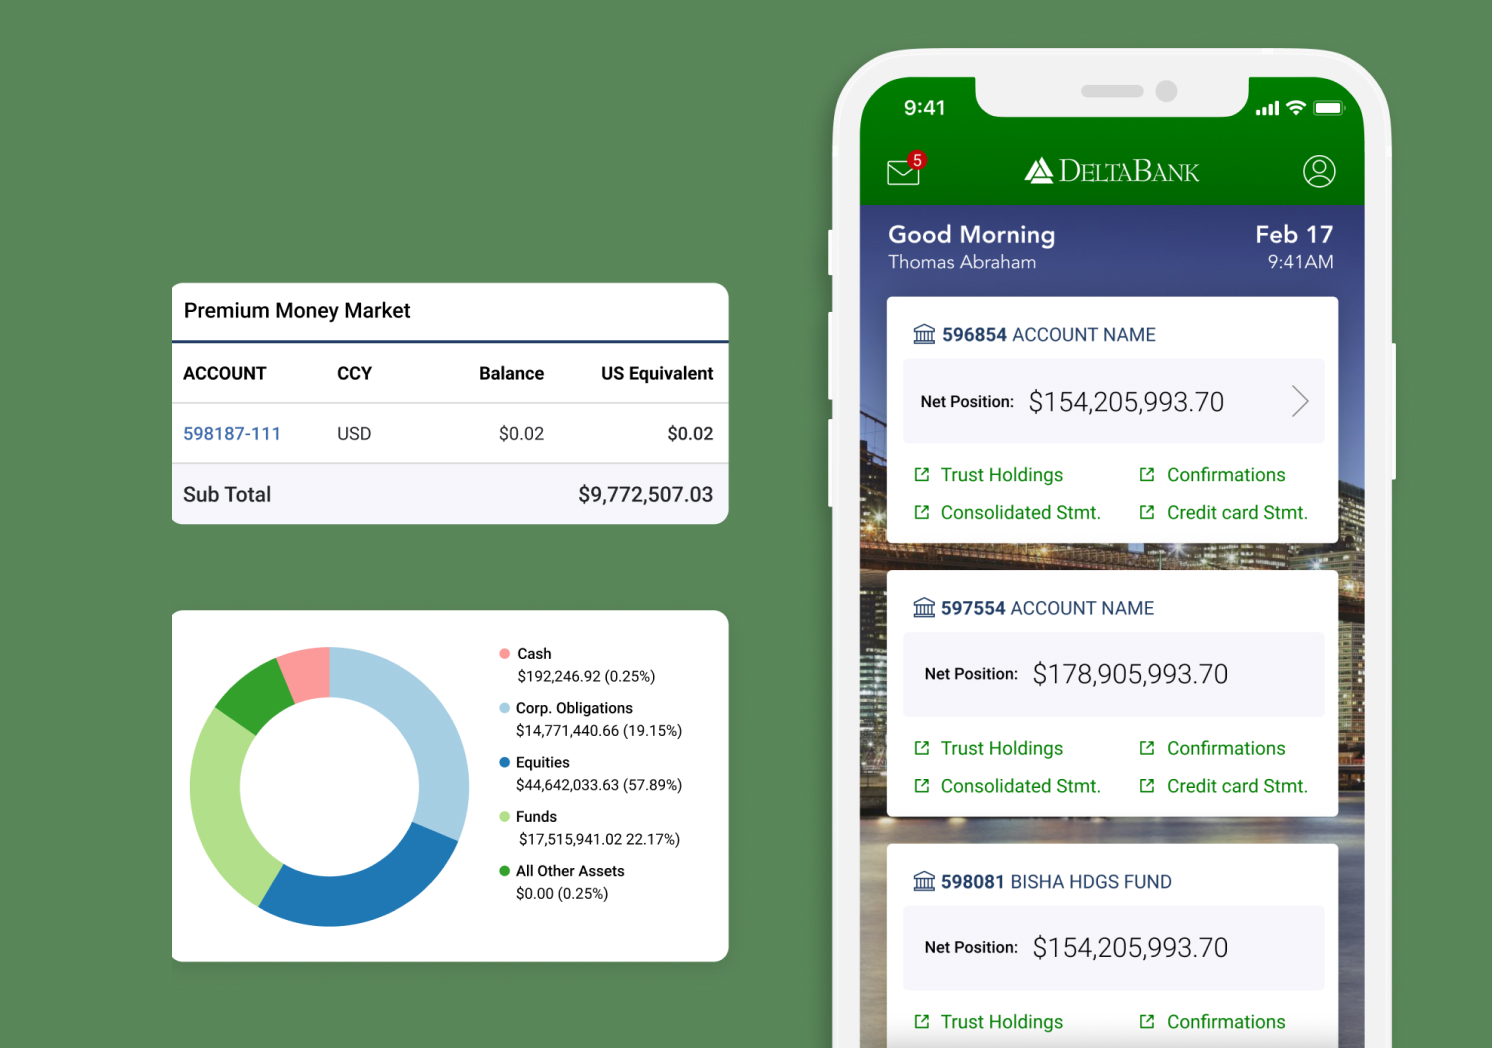The height and width of the screenshot is (1048, 1492).
Task: Click Net Position $178,905,993.70 for 597554
Action: [1130, 674]
